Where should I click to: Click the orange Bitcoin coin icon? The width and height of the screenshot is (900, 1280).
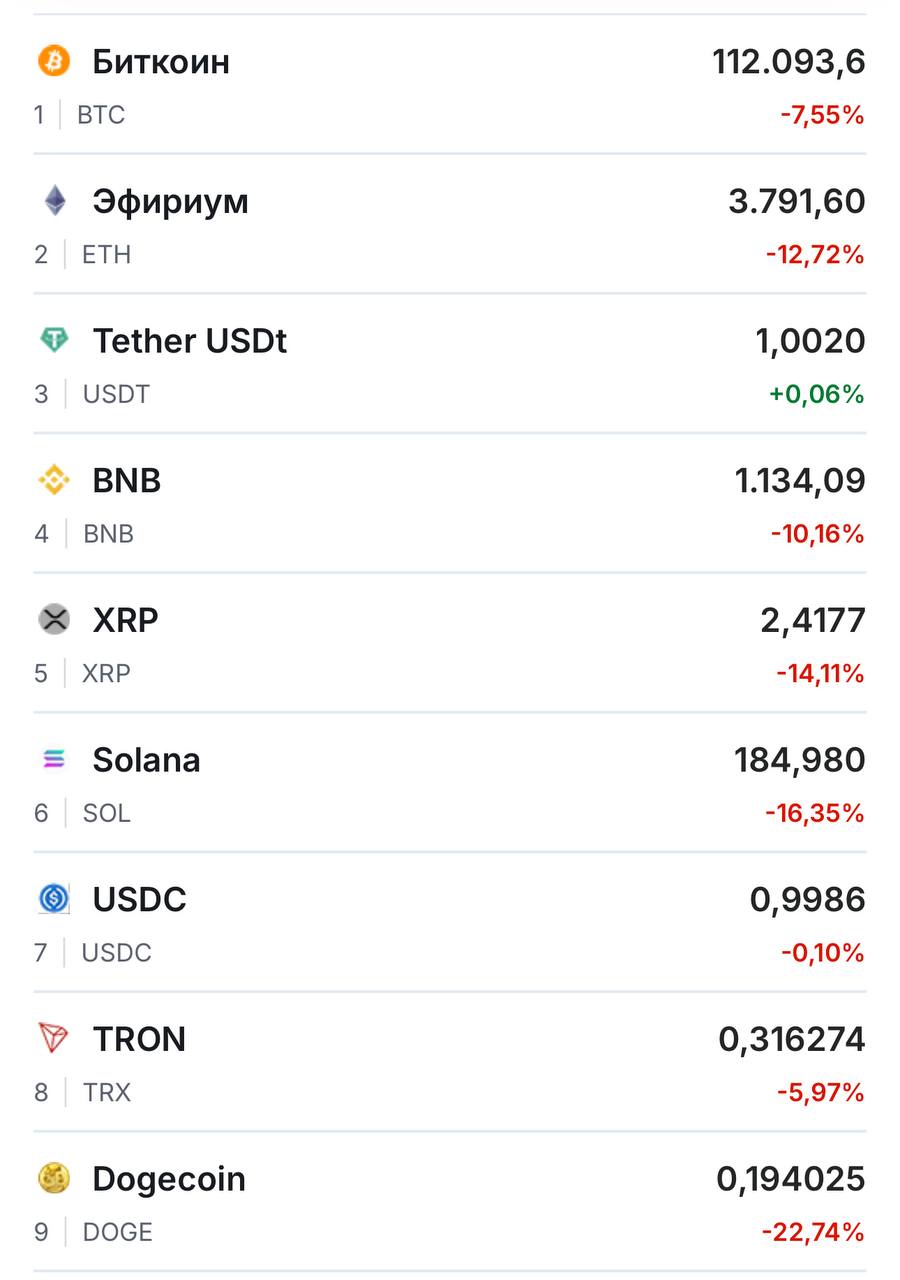point(54,61)
